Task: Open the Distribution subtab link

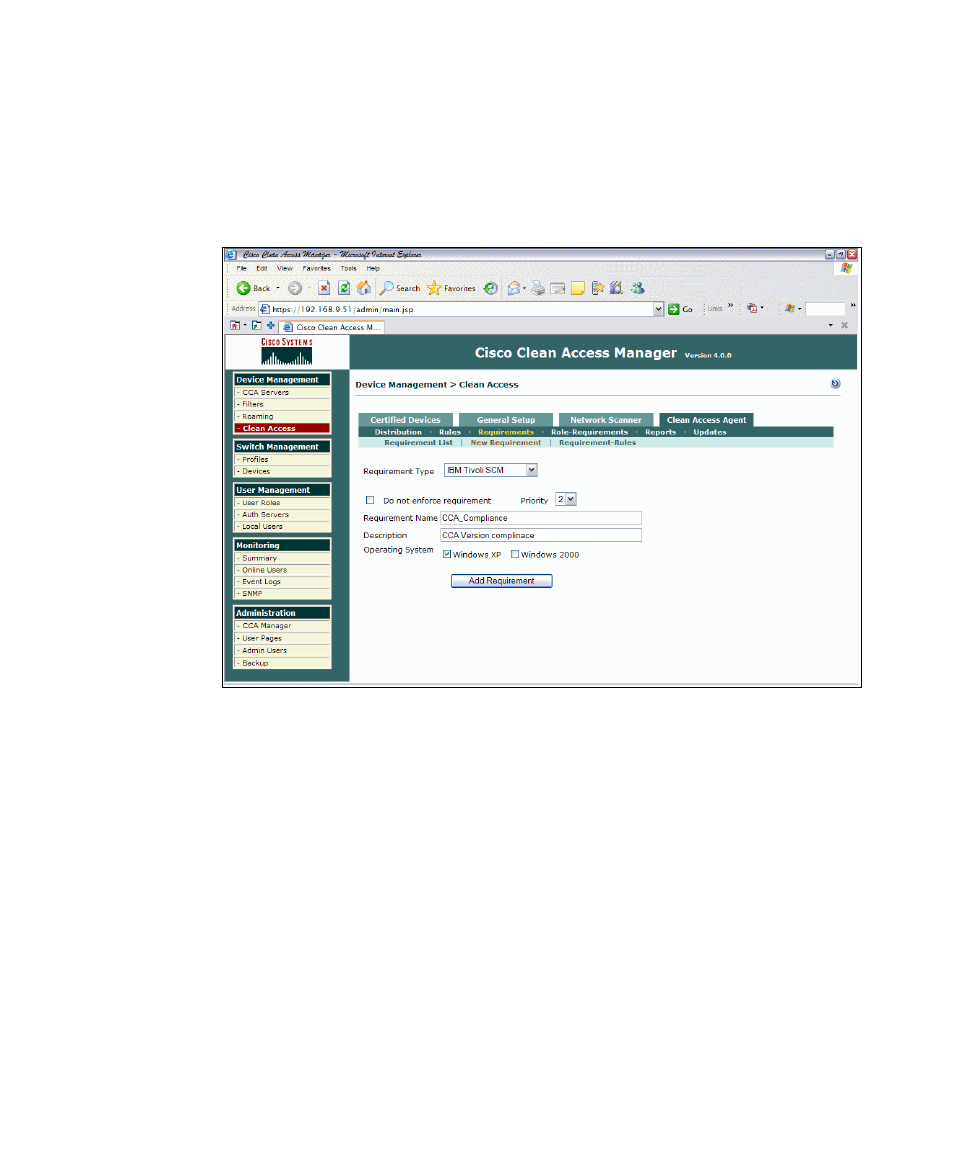Action: tap(398, 432)
